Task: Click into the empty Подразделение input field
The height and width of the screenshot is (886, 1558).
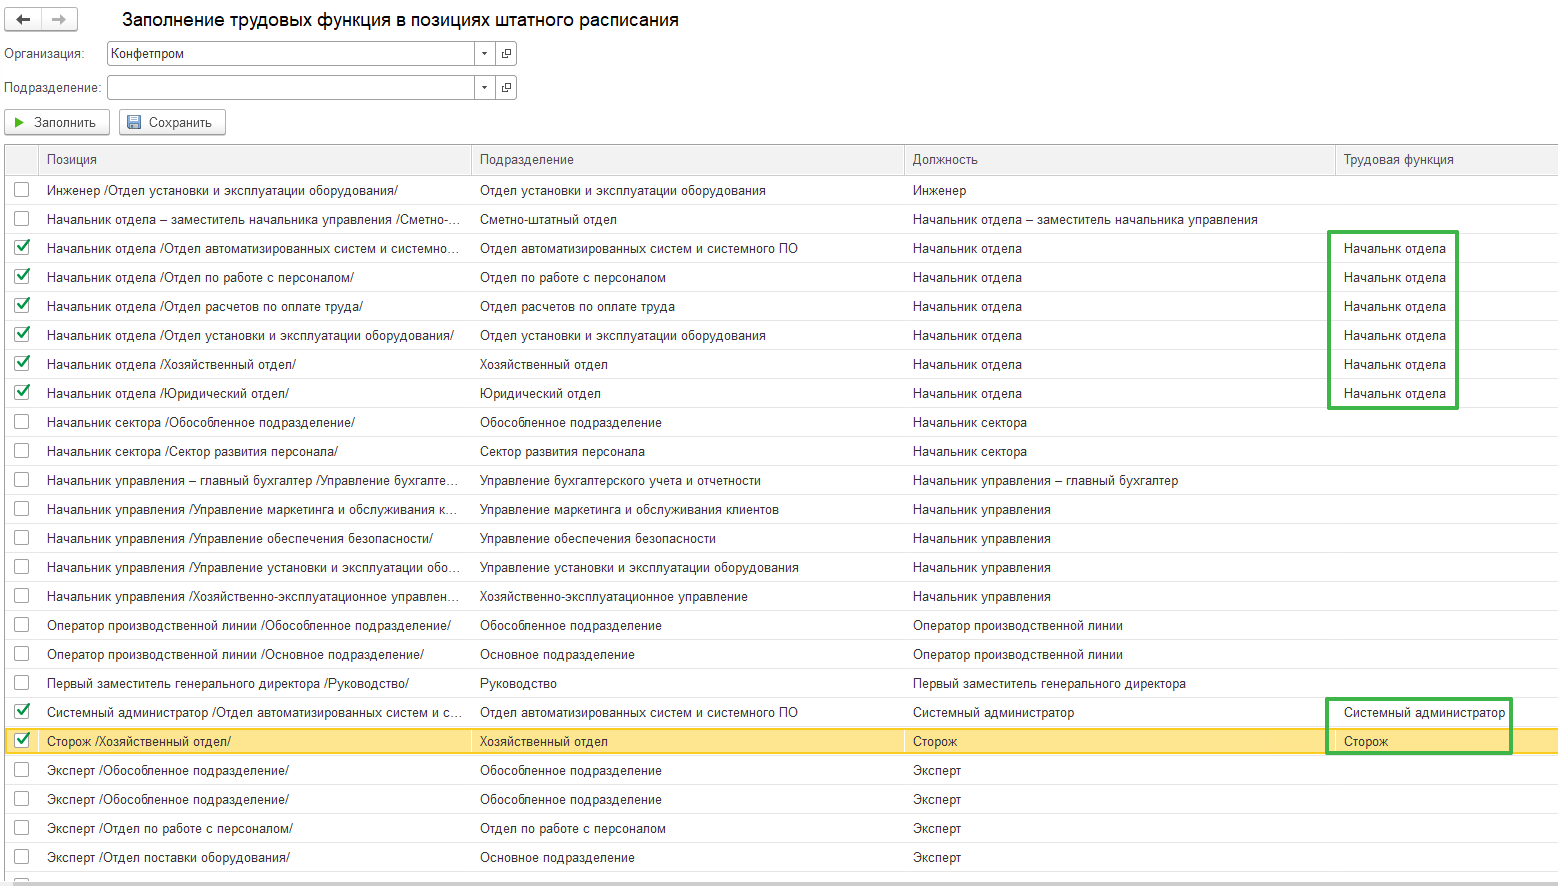Action: point(290,88)
